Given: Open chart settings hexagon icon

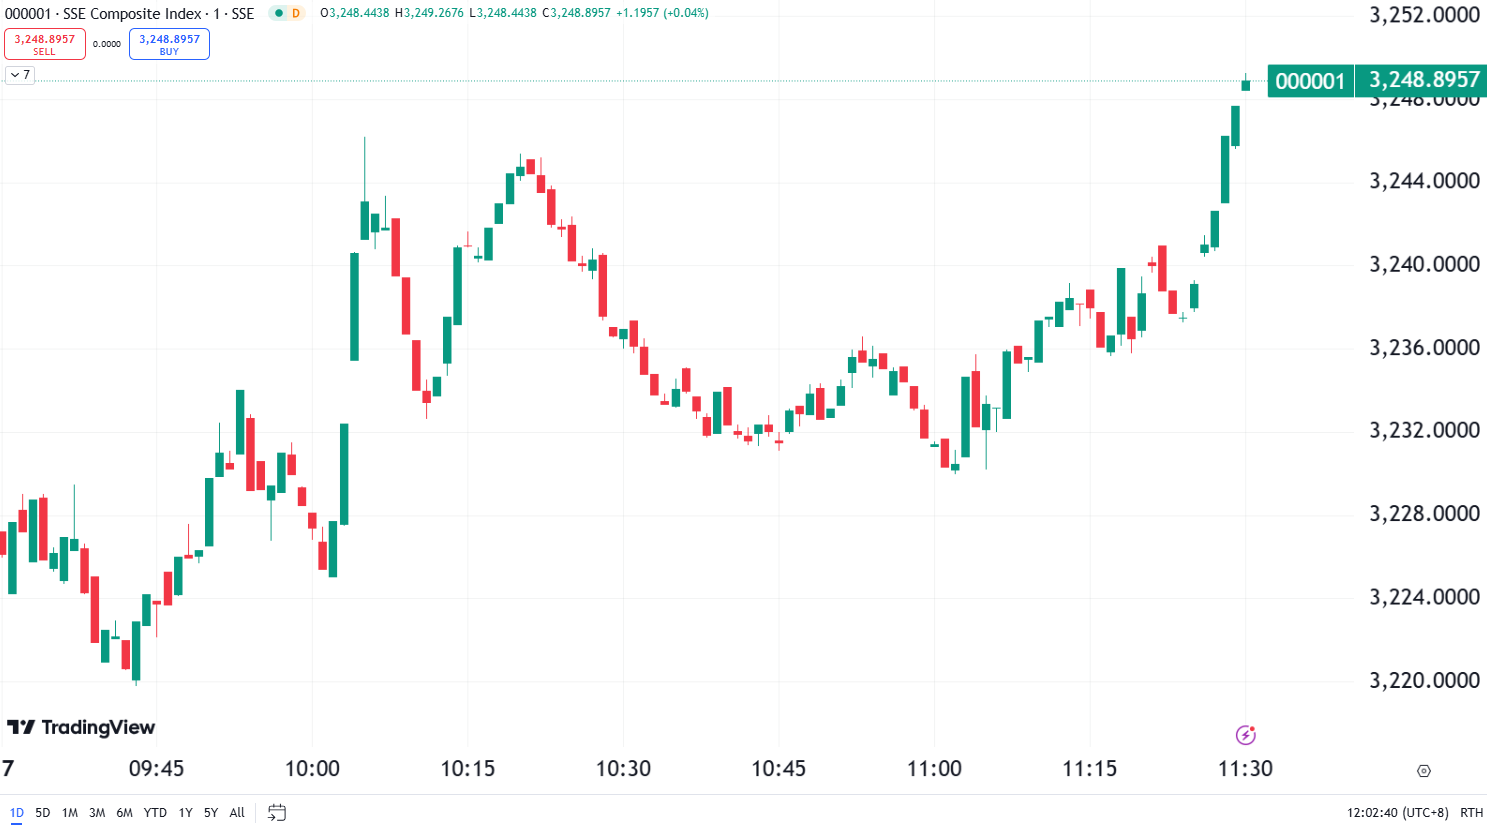Looking at the screenshot, I should pyautogui.click(x=1424, y=771).
